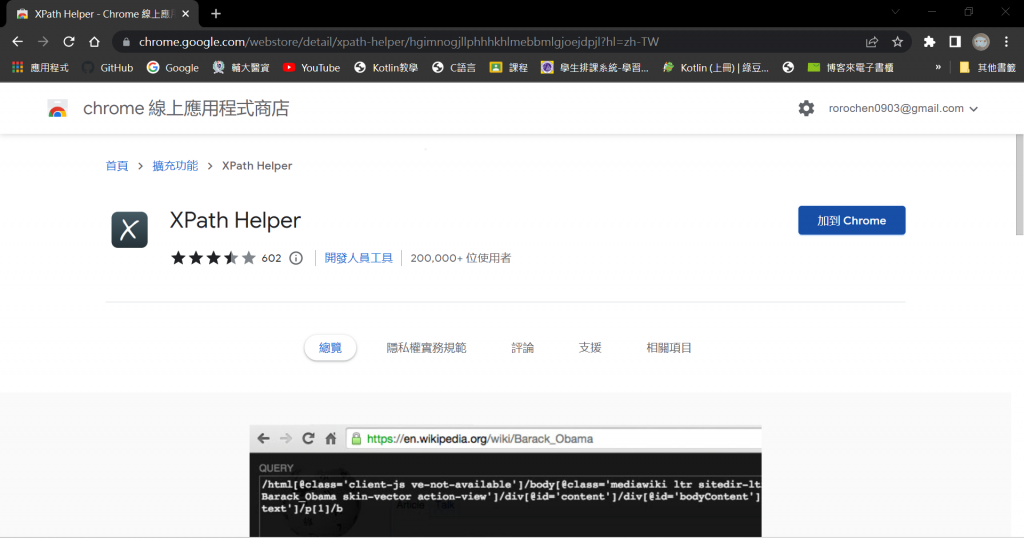Open the 博客來電子書櫃 bookmark
Image resolution: width=1024 pixels, height=538 pixels.
(x=850, y=67)
